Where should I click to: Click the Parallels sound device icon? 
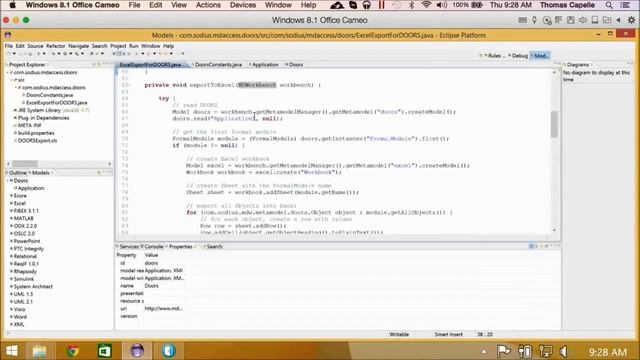coord(582,20)
